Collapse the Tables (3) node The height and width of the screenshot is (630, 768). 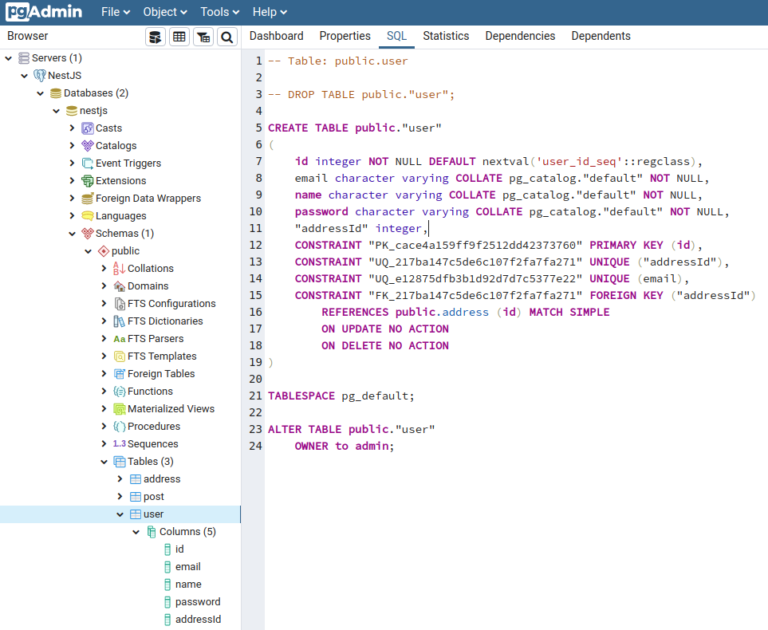pos(104,462)
